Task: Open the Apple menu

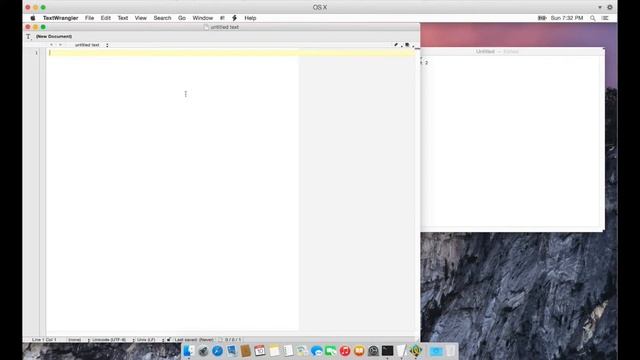Action: click(x=33, y=18)
